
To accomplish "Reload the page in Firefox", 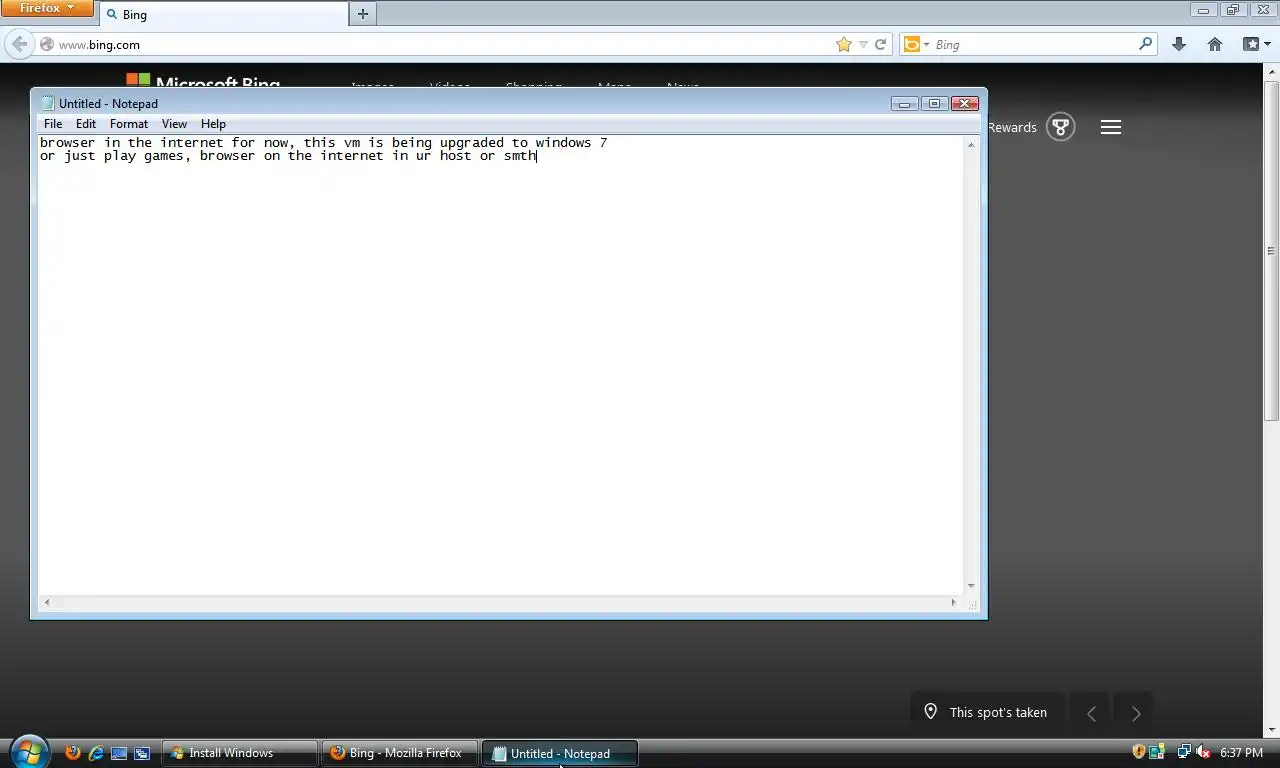I will click(881, 44).
